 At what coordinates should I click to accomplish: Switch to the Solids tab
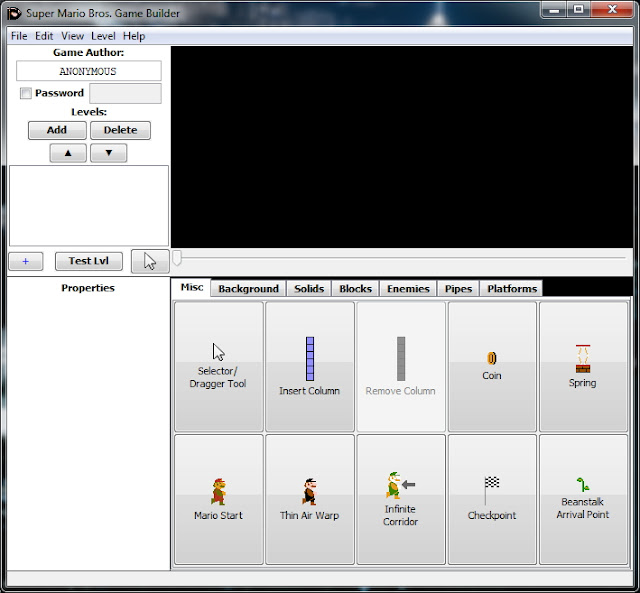click(x=309, y=289)
